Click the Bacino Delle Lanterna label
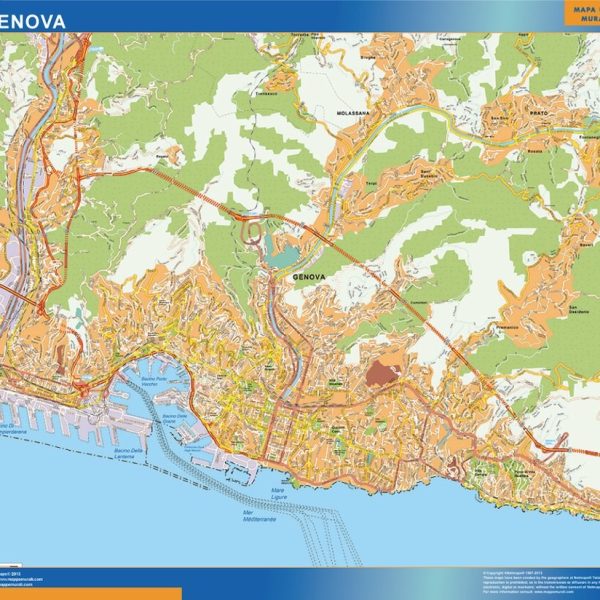Screen dimensions: 600x600 point(128,453)
